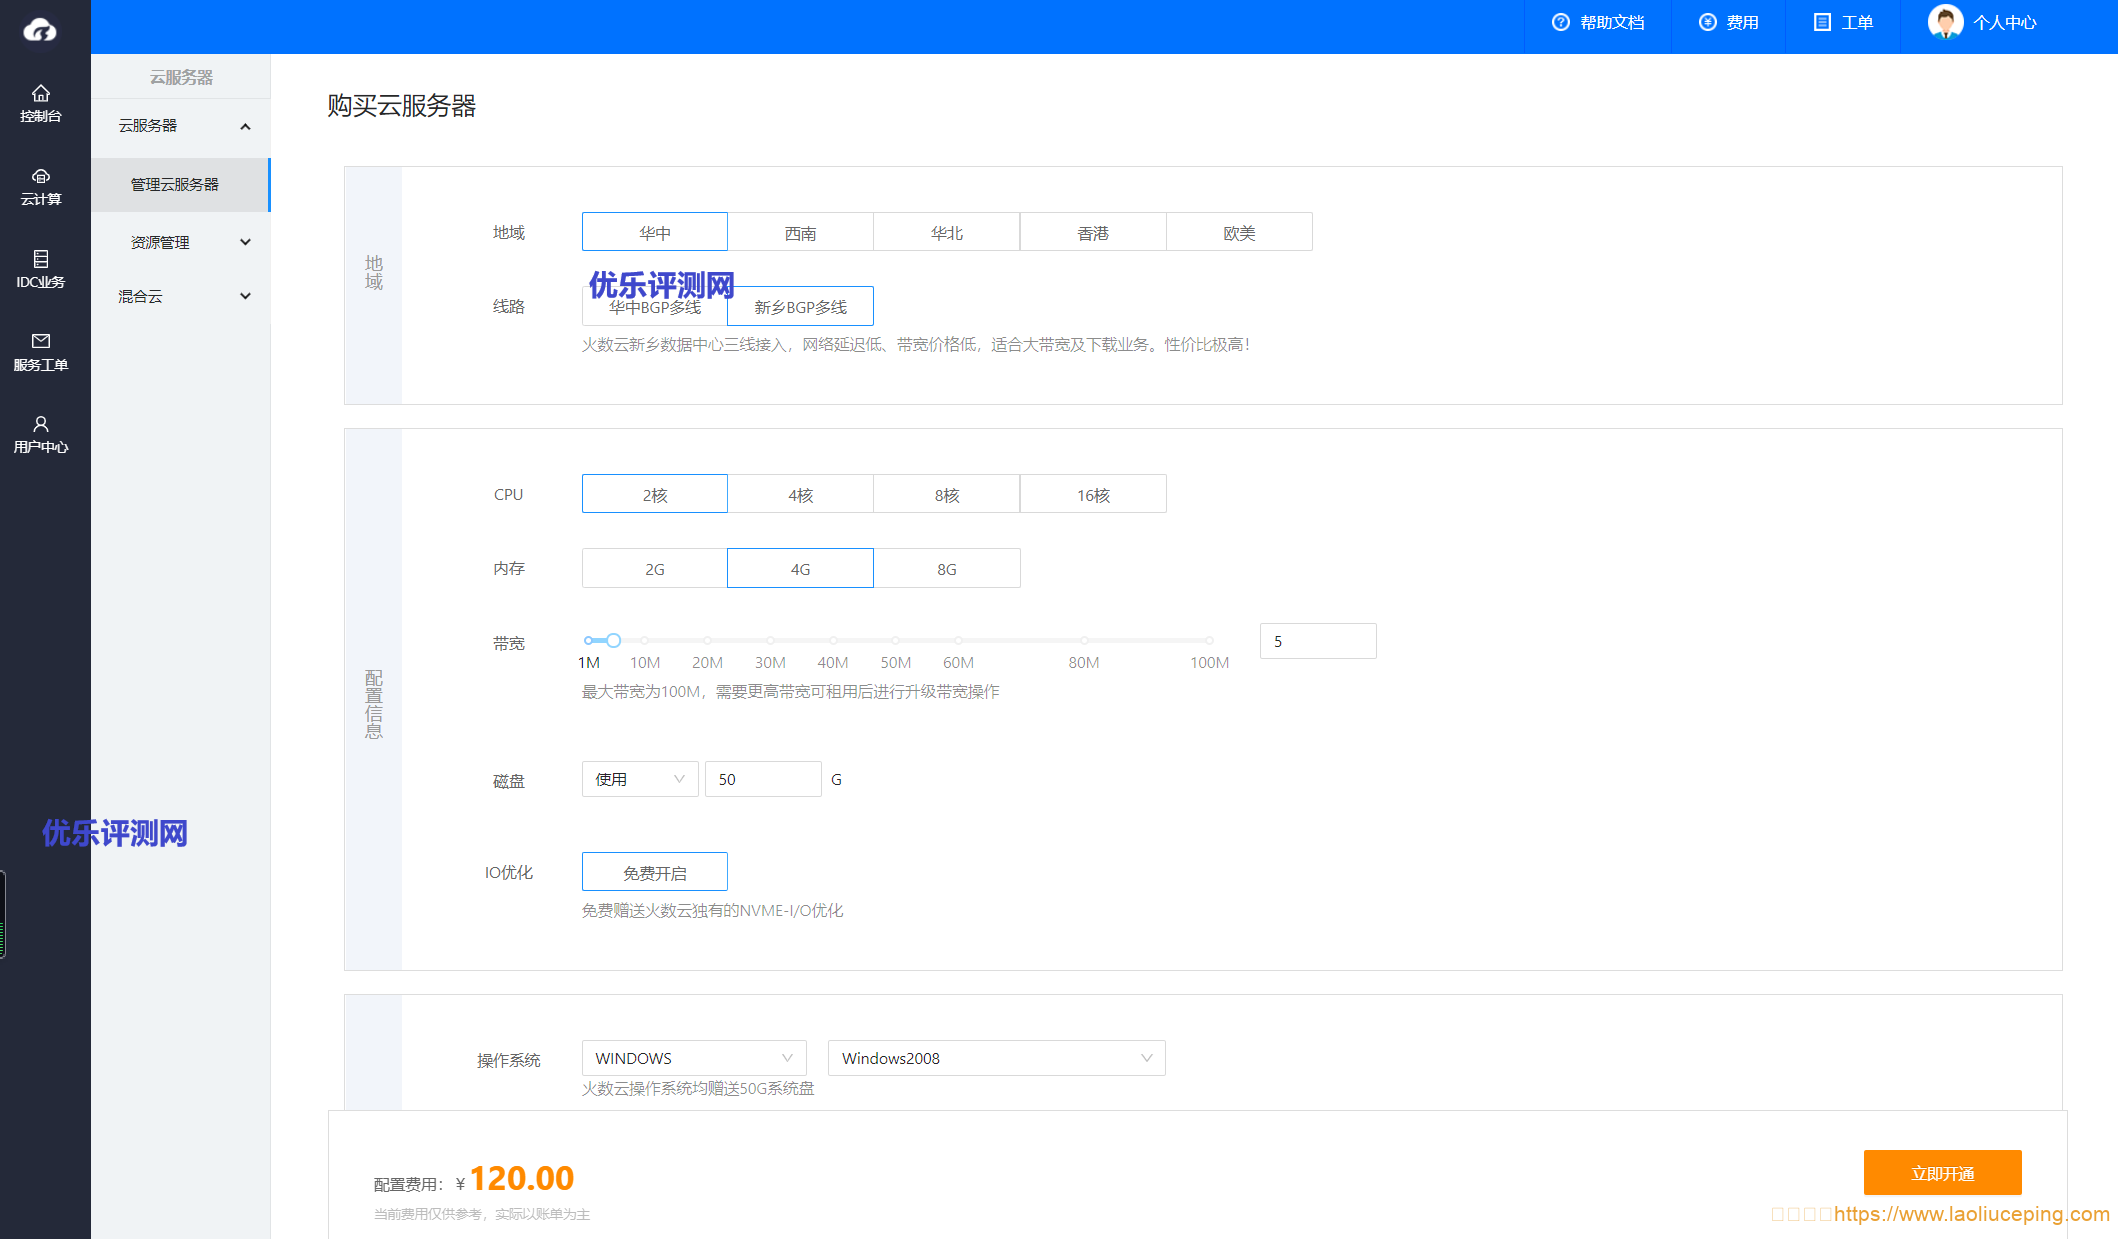Open 控制台 home icon in sidebar
Screen dimensions: 2118x1239
coord(41,93)
